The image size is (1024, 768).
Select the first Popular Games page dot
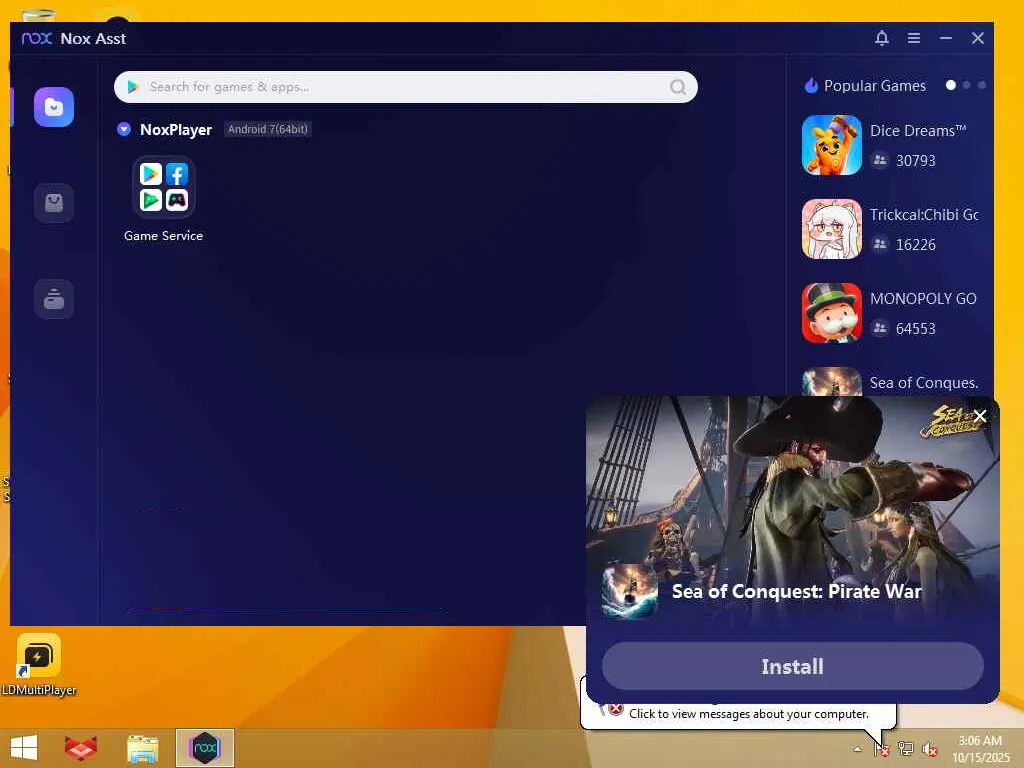click(x=951, y=85)
